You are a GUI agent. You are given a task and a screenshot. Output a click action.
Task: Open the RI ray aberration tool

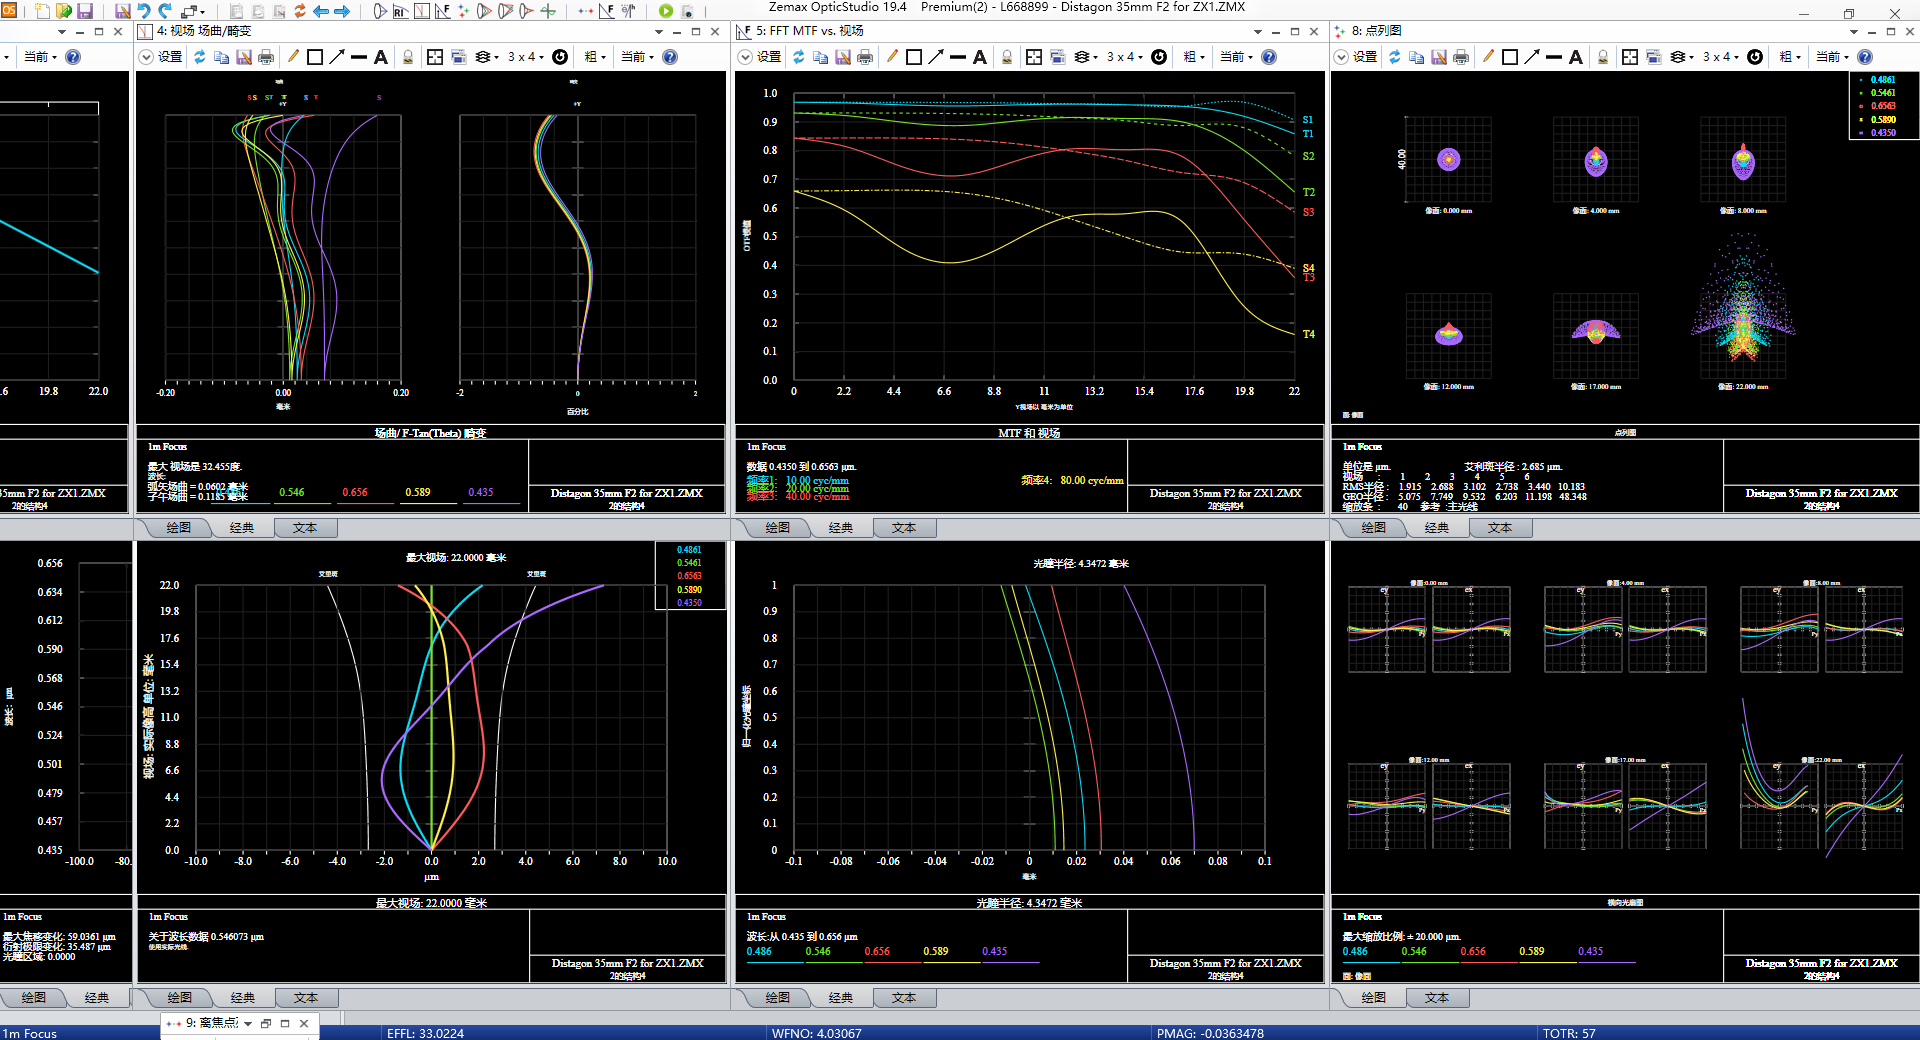[x=400, y=11]
